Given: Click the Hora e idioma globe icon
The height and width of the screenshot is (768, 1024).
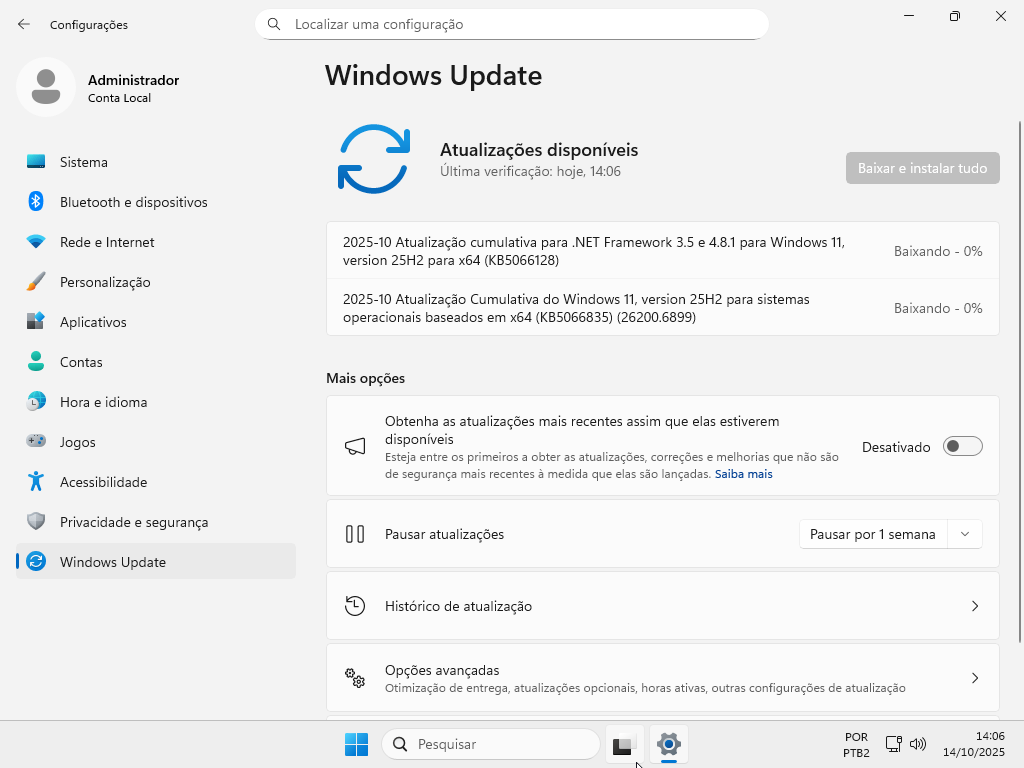Looking at the screenshot, I should (x=36, y=401).
